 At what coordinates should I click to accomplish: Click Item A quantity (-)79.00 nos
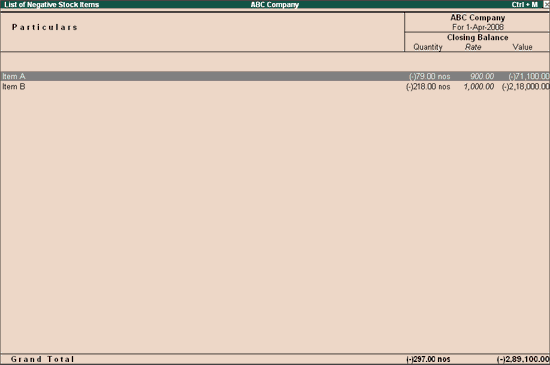point(429,76)
